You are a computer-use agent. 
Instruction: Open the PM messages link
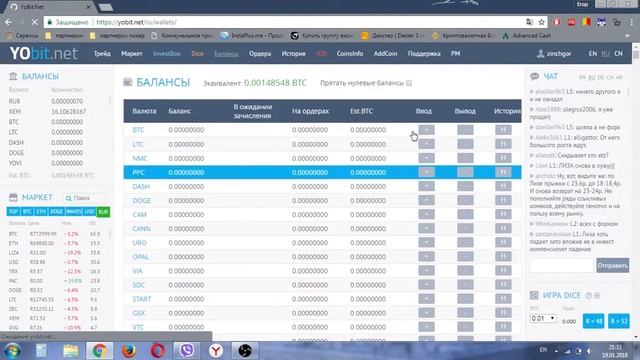pyautogui.click(x=456, y=53)
